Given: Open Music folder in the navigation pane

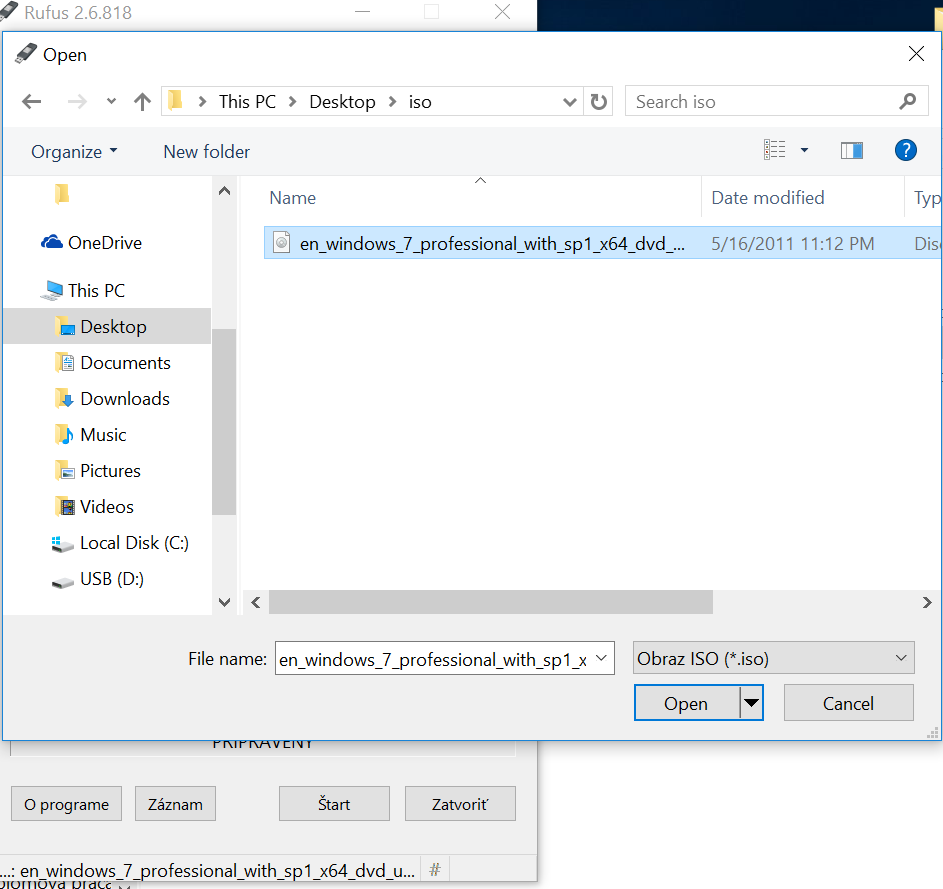Looking at the screenshot, I should pos(103,435).
